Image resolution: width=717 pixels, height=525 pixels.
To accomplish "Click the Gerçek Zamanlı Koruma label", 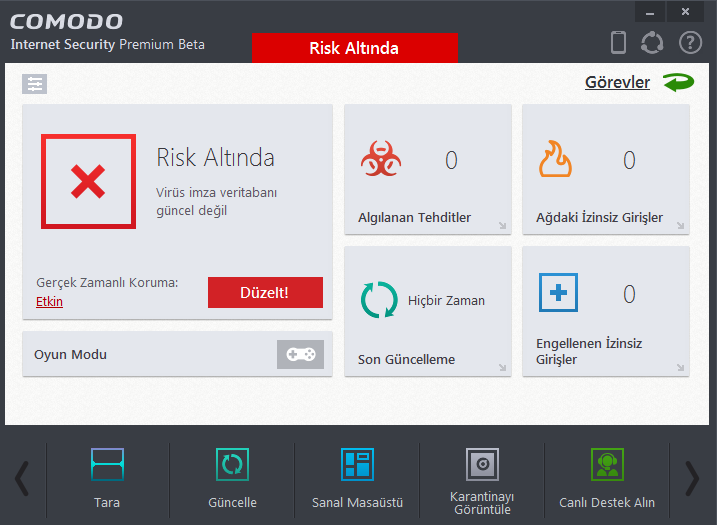I will tap(107, 283).
